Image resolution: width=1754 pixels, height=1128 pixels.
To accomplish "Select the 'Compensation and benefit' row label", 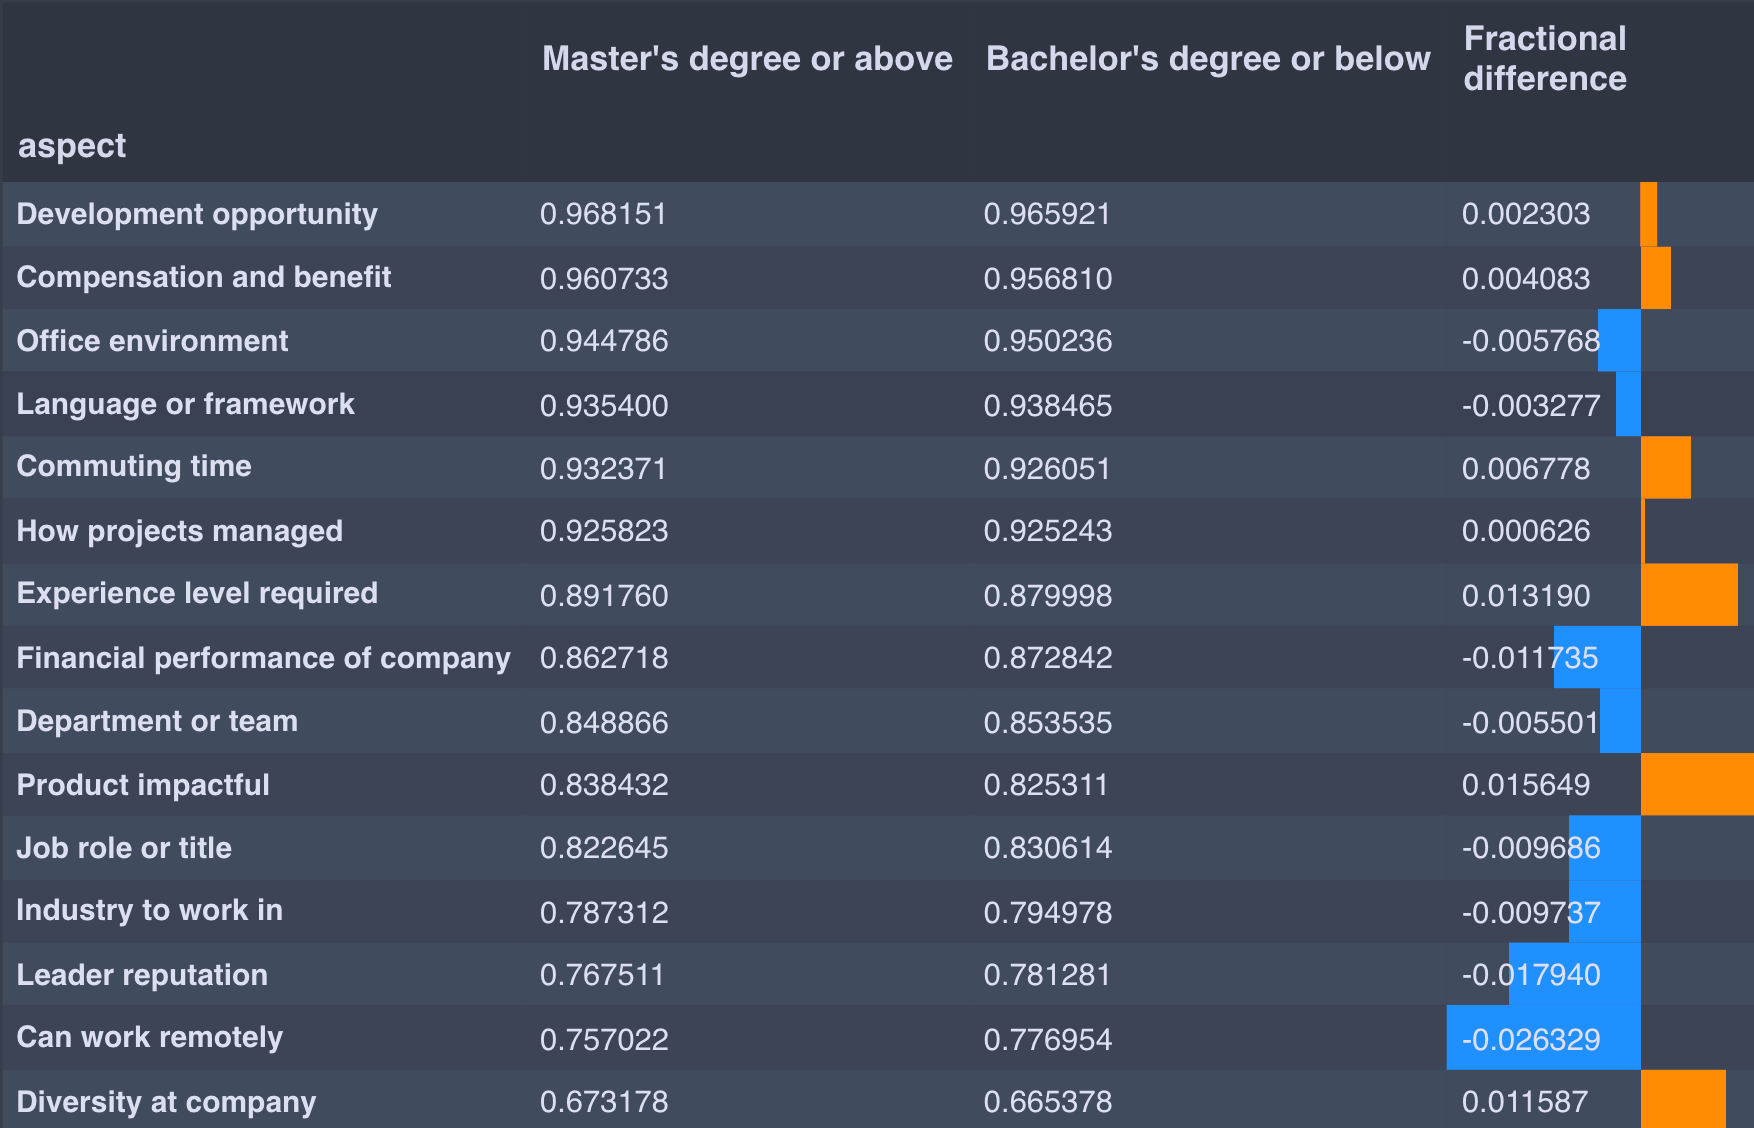I will [x=204, y=277].
